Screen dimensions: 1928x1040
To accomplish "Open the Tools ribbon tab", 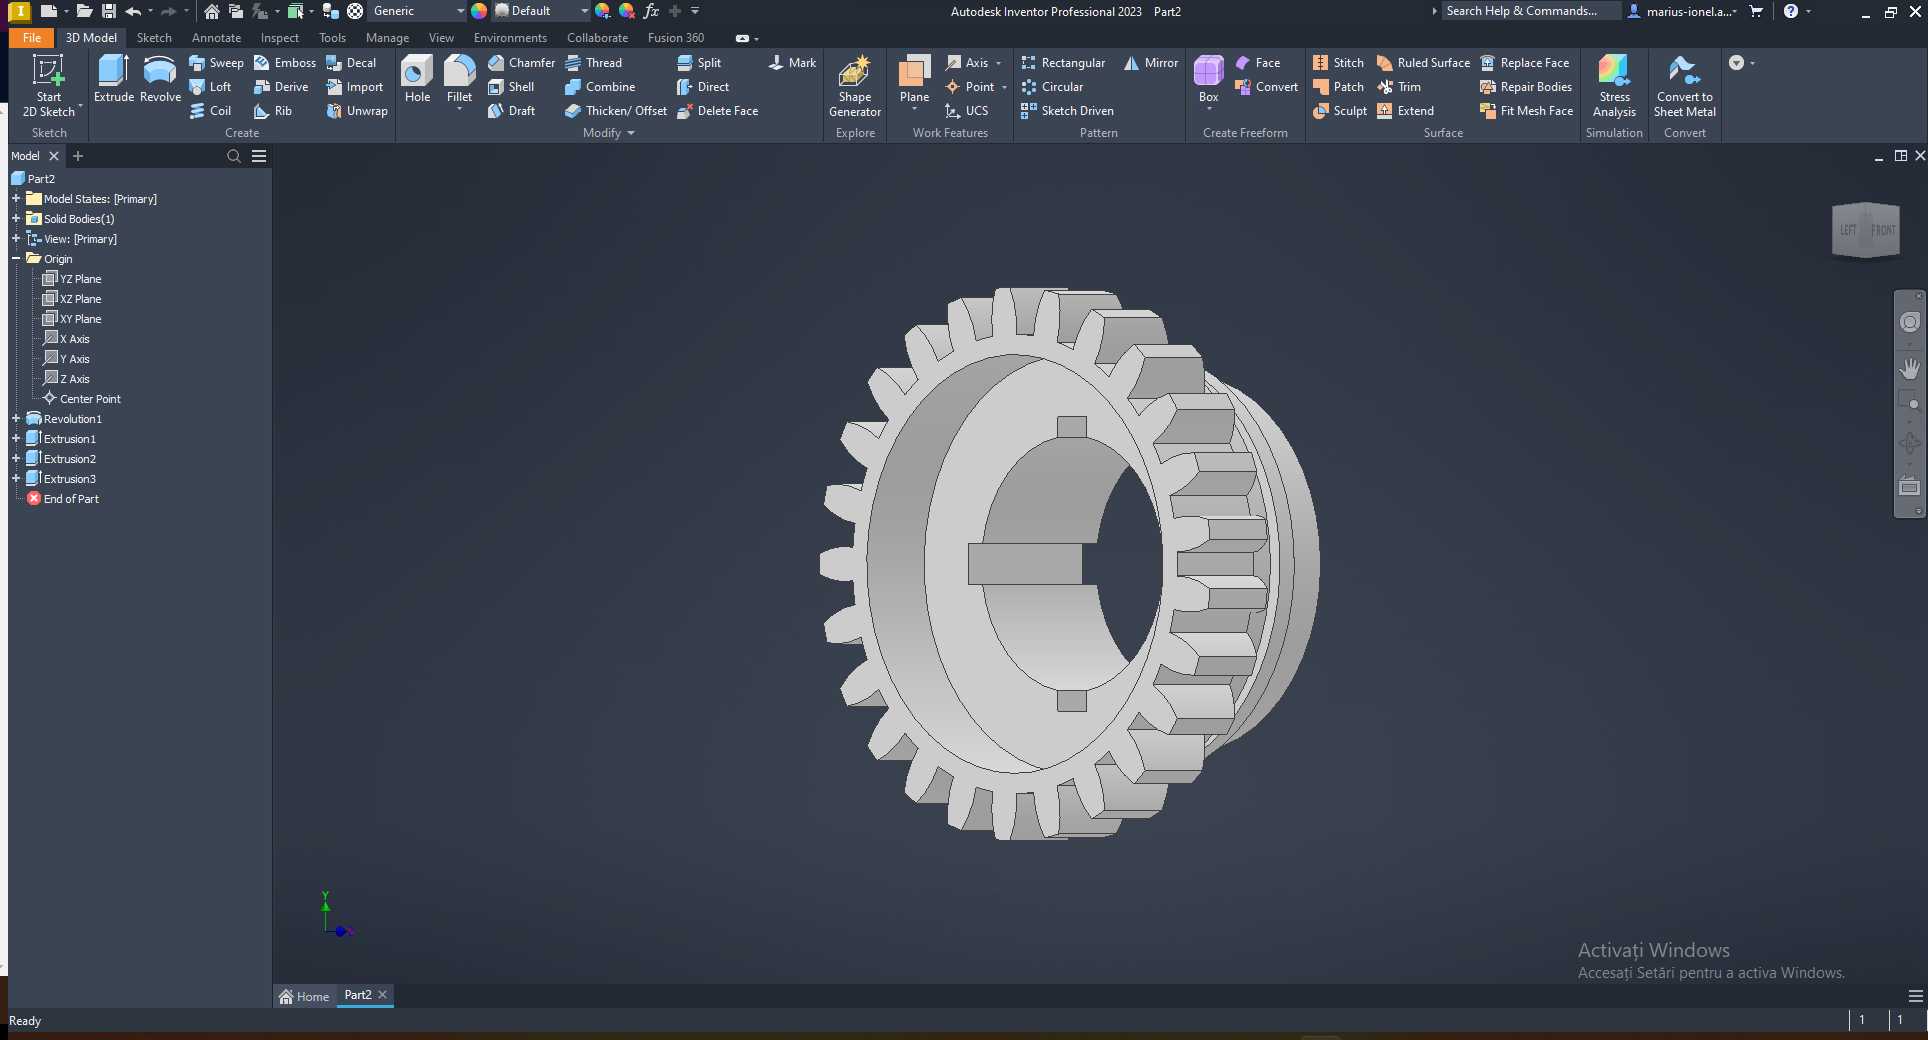I will 332,38.
